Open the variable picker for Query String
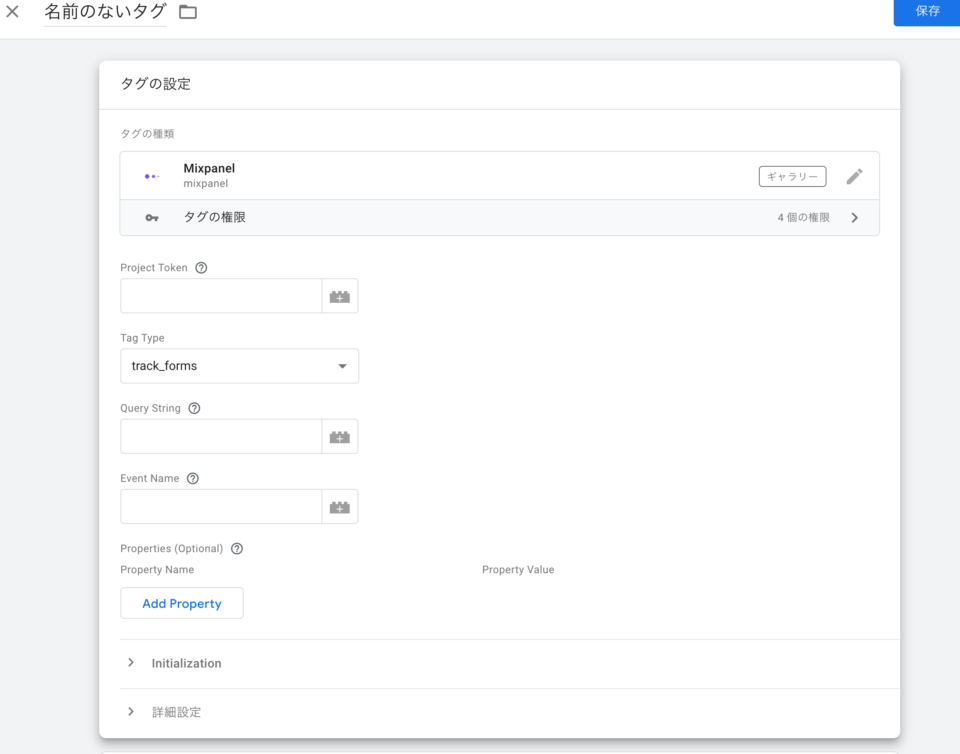Image resolution: width=960 pixels, height=754 pixels. click(x=339, y=436)
